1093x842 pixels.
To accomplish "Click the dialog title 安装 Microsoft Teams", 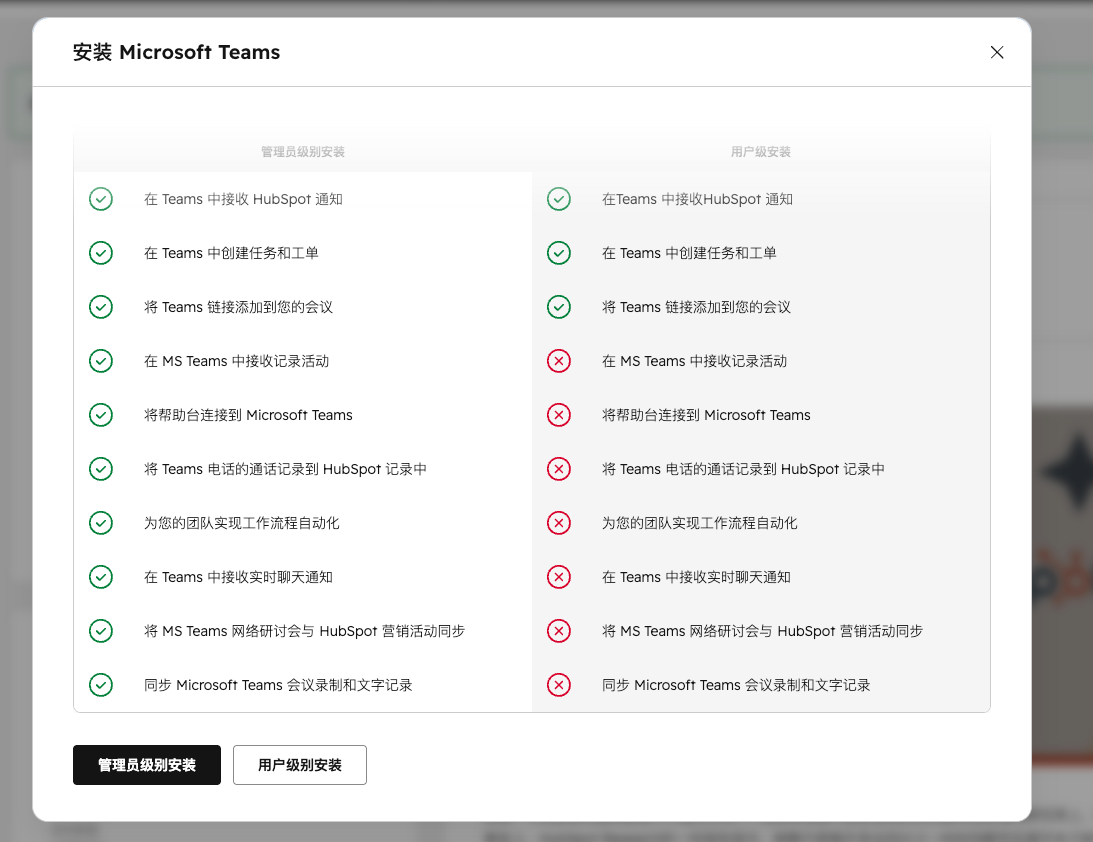I will coord(176,52).
